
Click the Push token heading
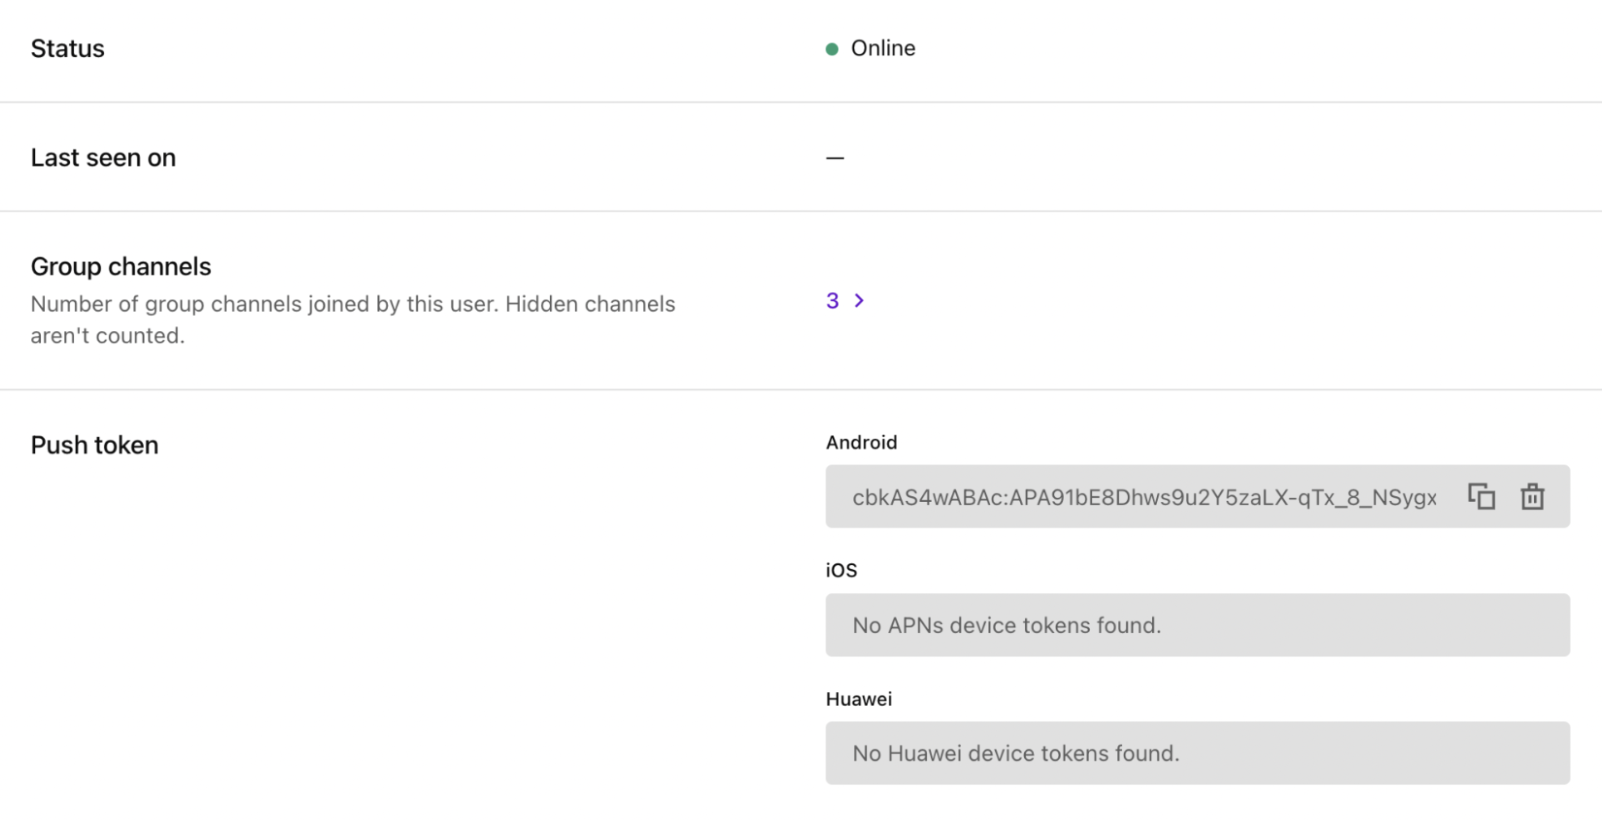[94, 445]
